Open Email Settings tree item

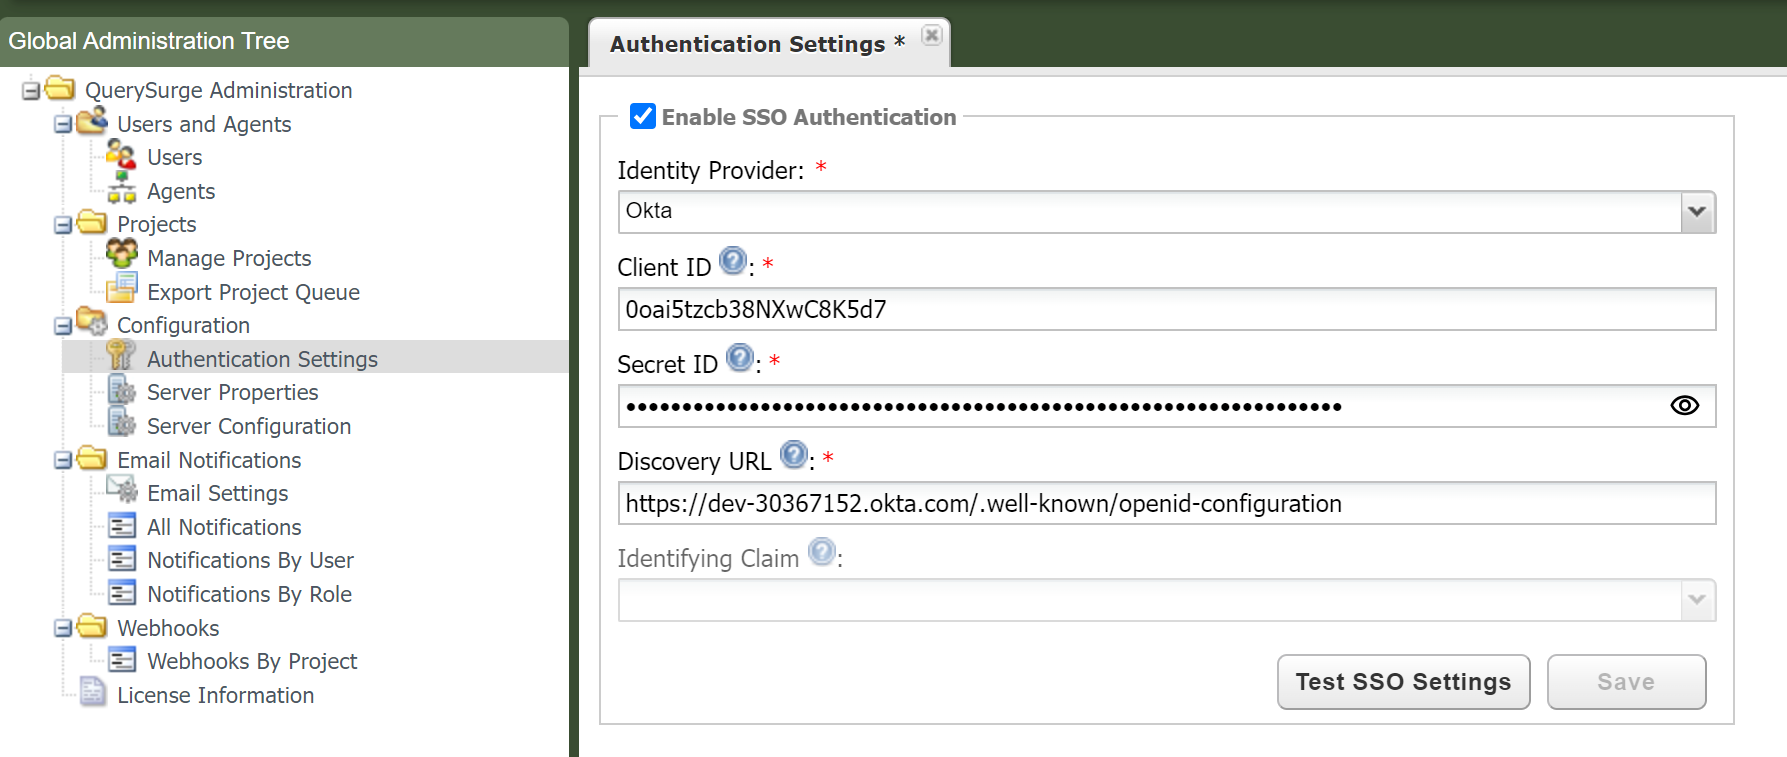[x=217, y=493]
